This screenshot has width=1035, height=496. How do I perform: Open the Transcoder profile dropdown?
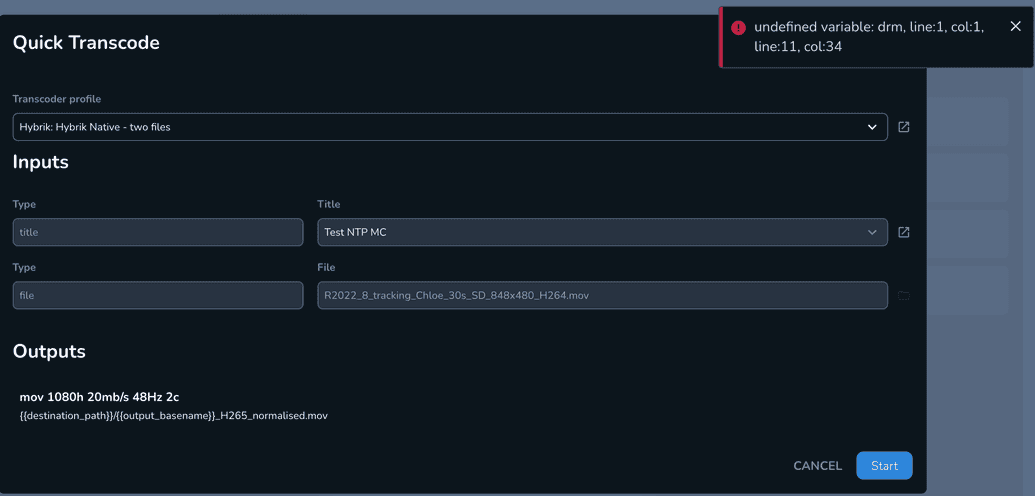[450, 127]
